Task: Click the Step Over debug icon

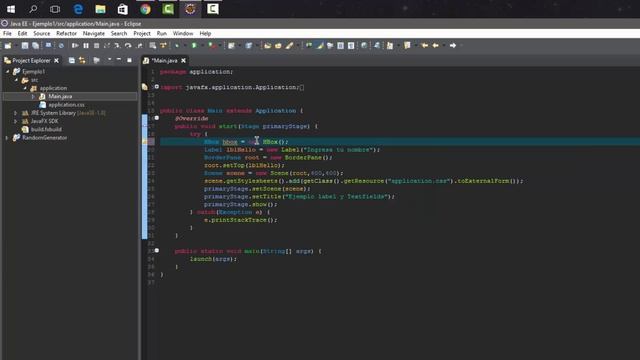Action: coord(128,46)
